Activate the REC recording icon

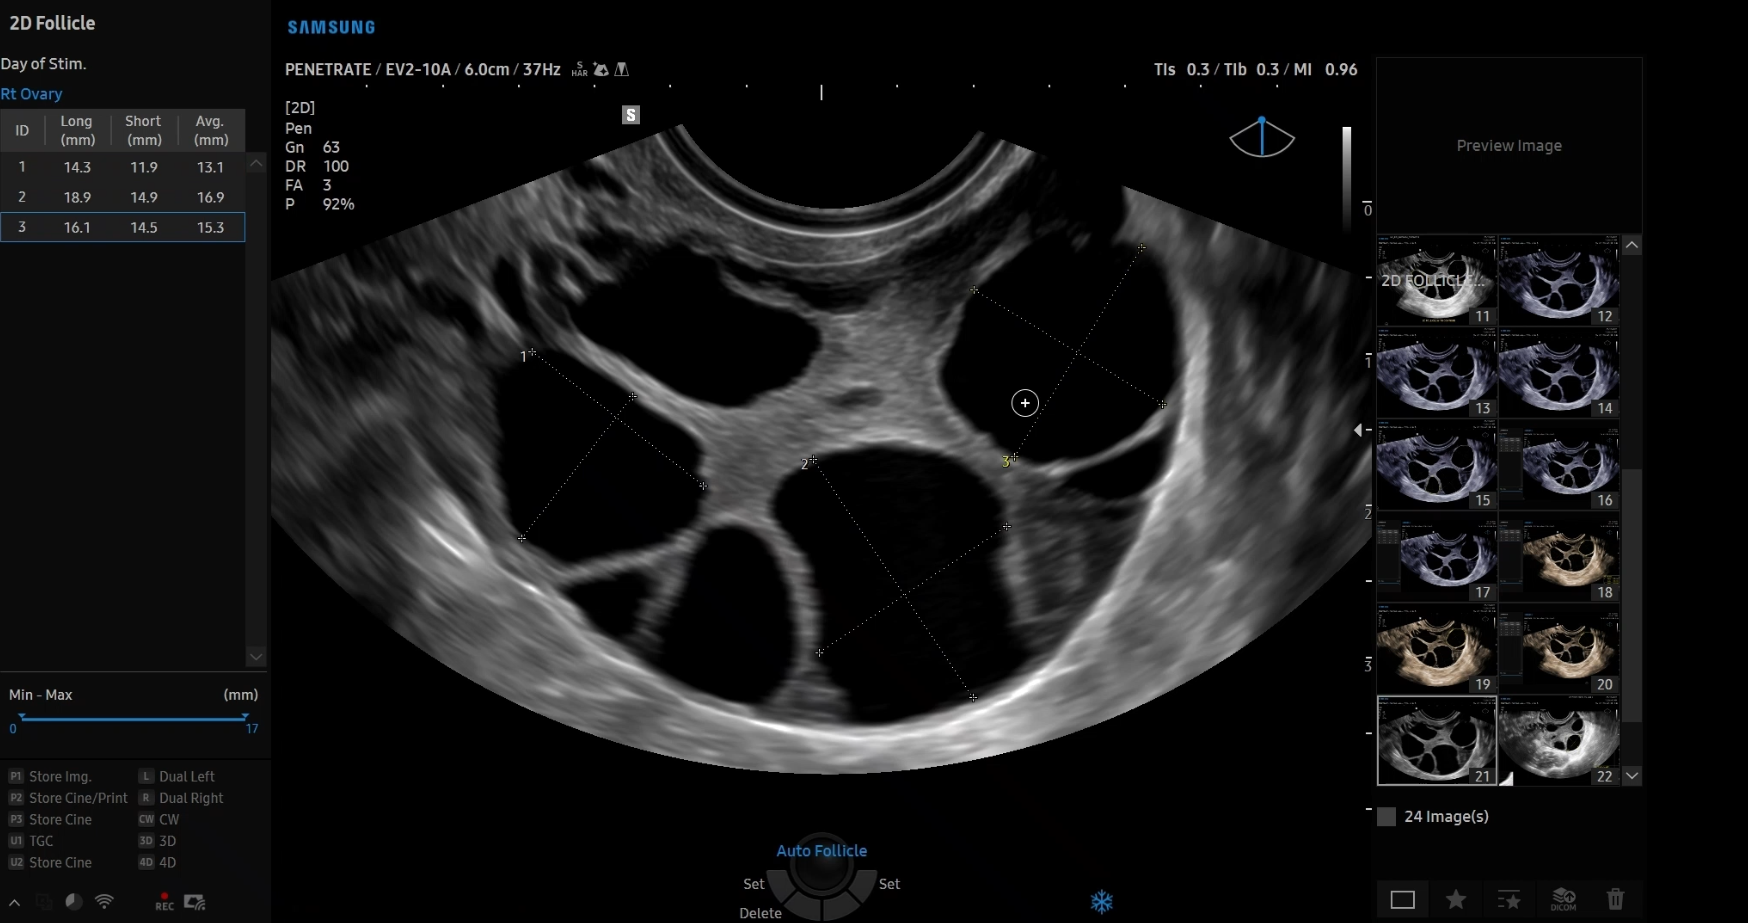[x=162, y=901]
